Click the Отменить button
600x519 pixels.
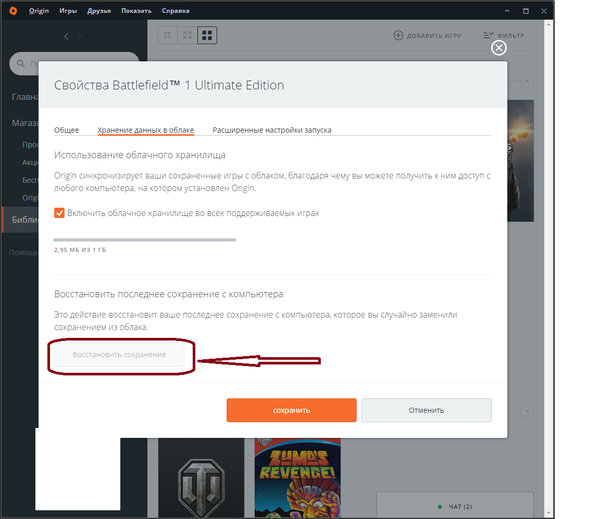tap(426, 410)
